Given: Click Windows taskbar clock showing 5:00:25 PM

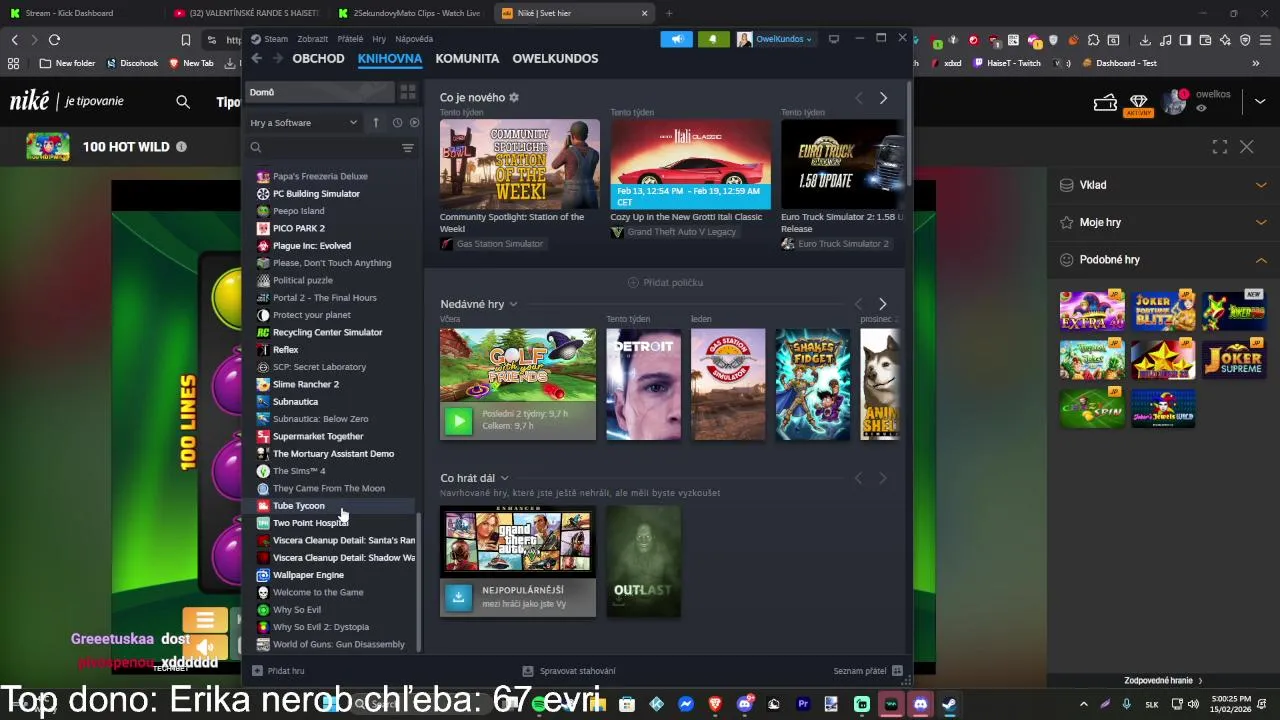Looking at the screenshot, I should click(1231, 704).
